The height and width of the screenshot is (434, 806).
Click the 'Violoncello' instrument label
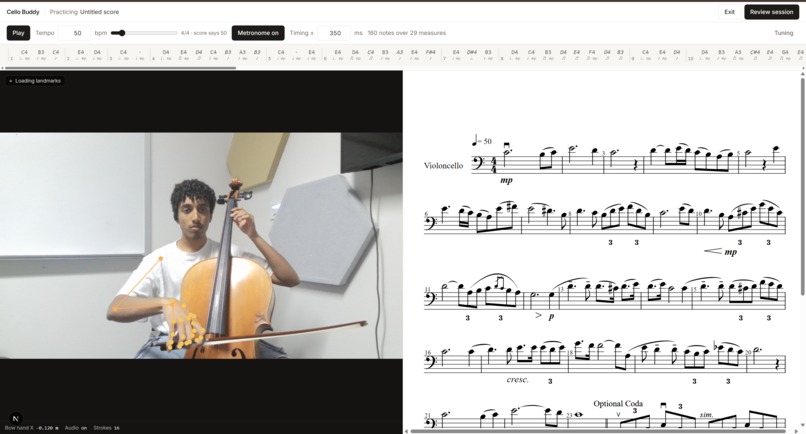(443, 166)
